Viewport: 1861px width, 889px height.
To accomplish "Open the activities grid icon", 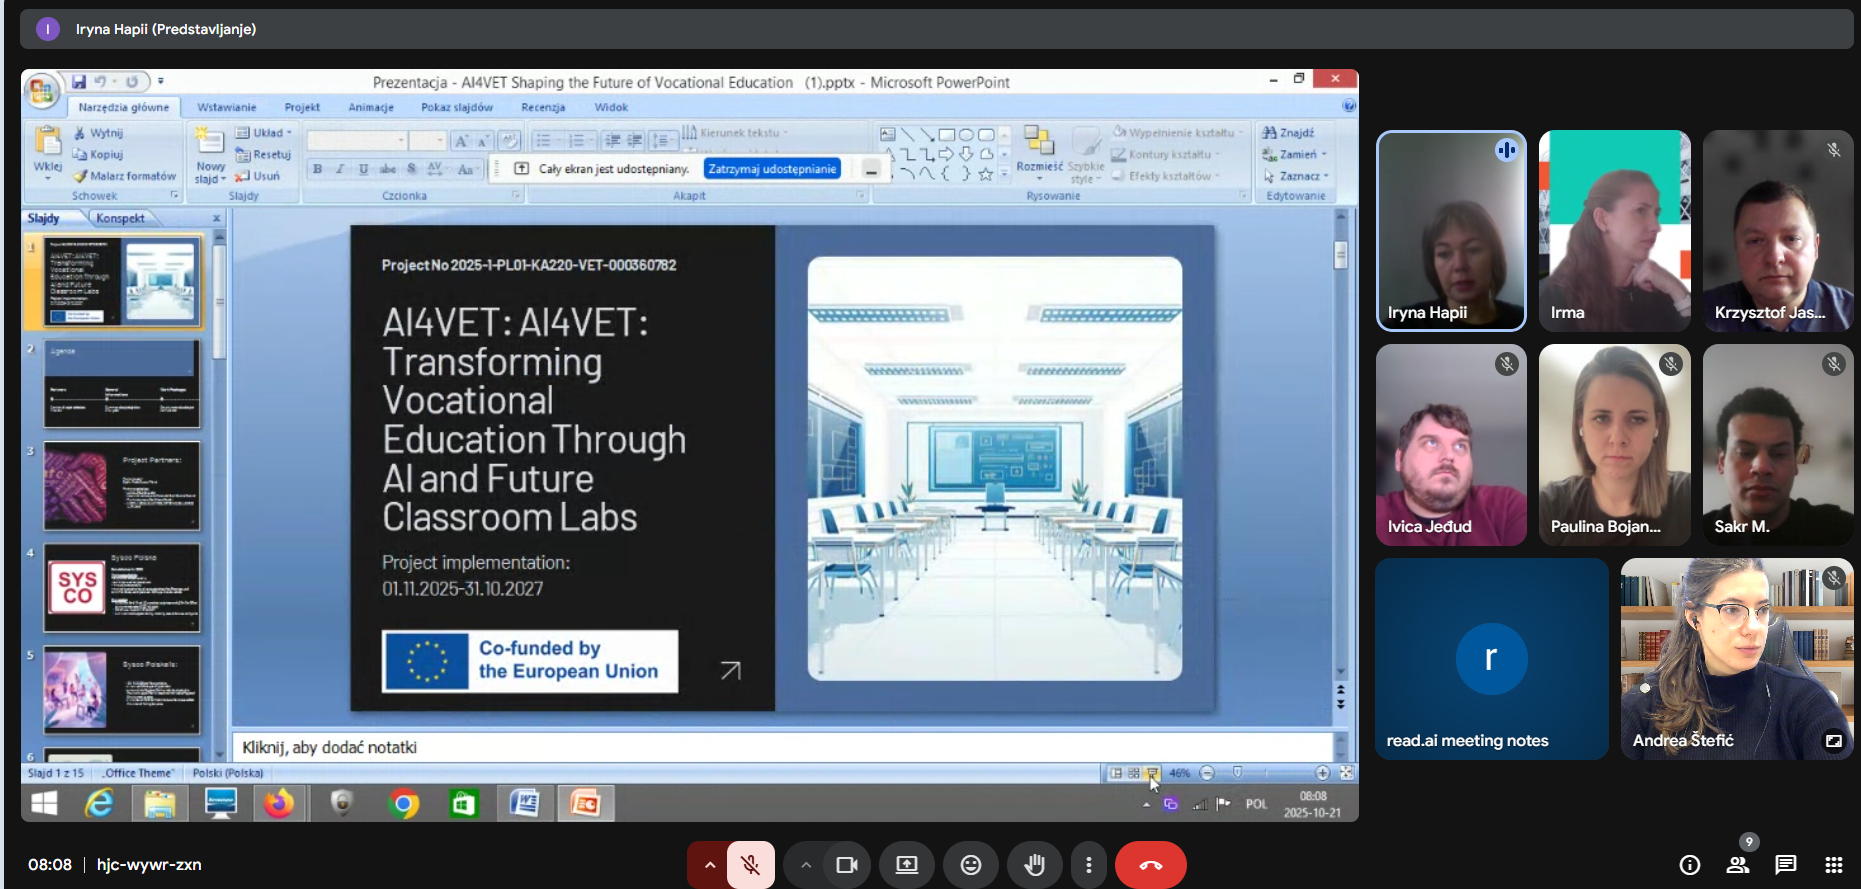I will pos(1833,865).
